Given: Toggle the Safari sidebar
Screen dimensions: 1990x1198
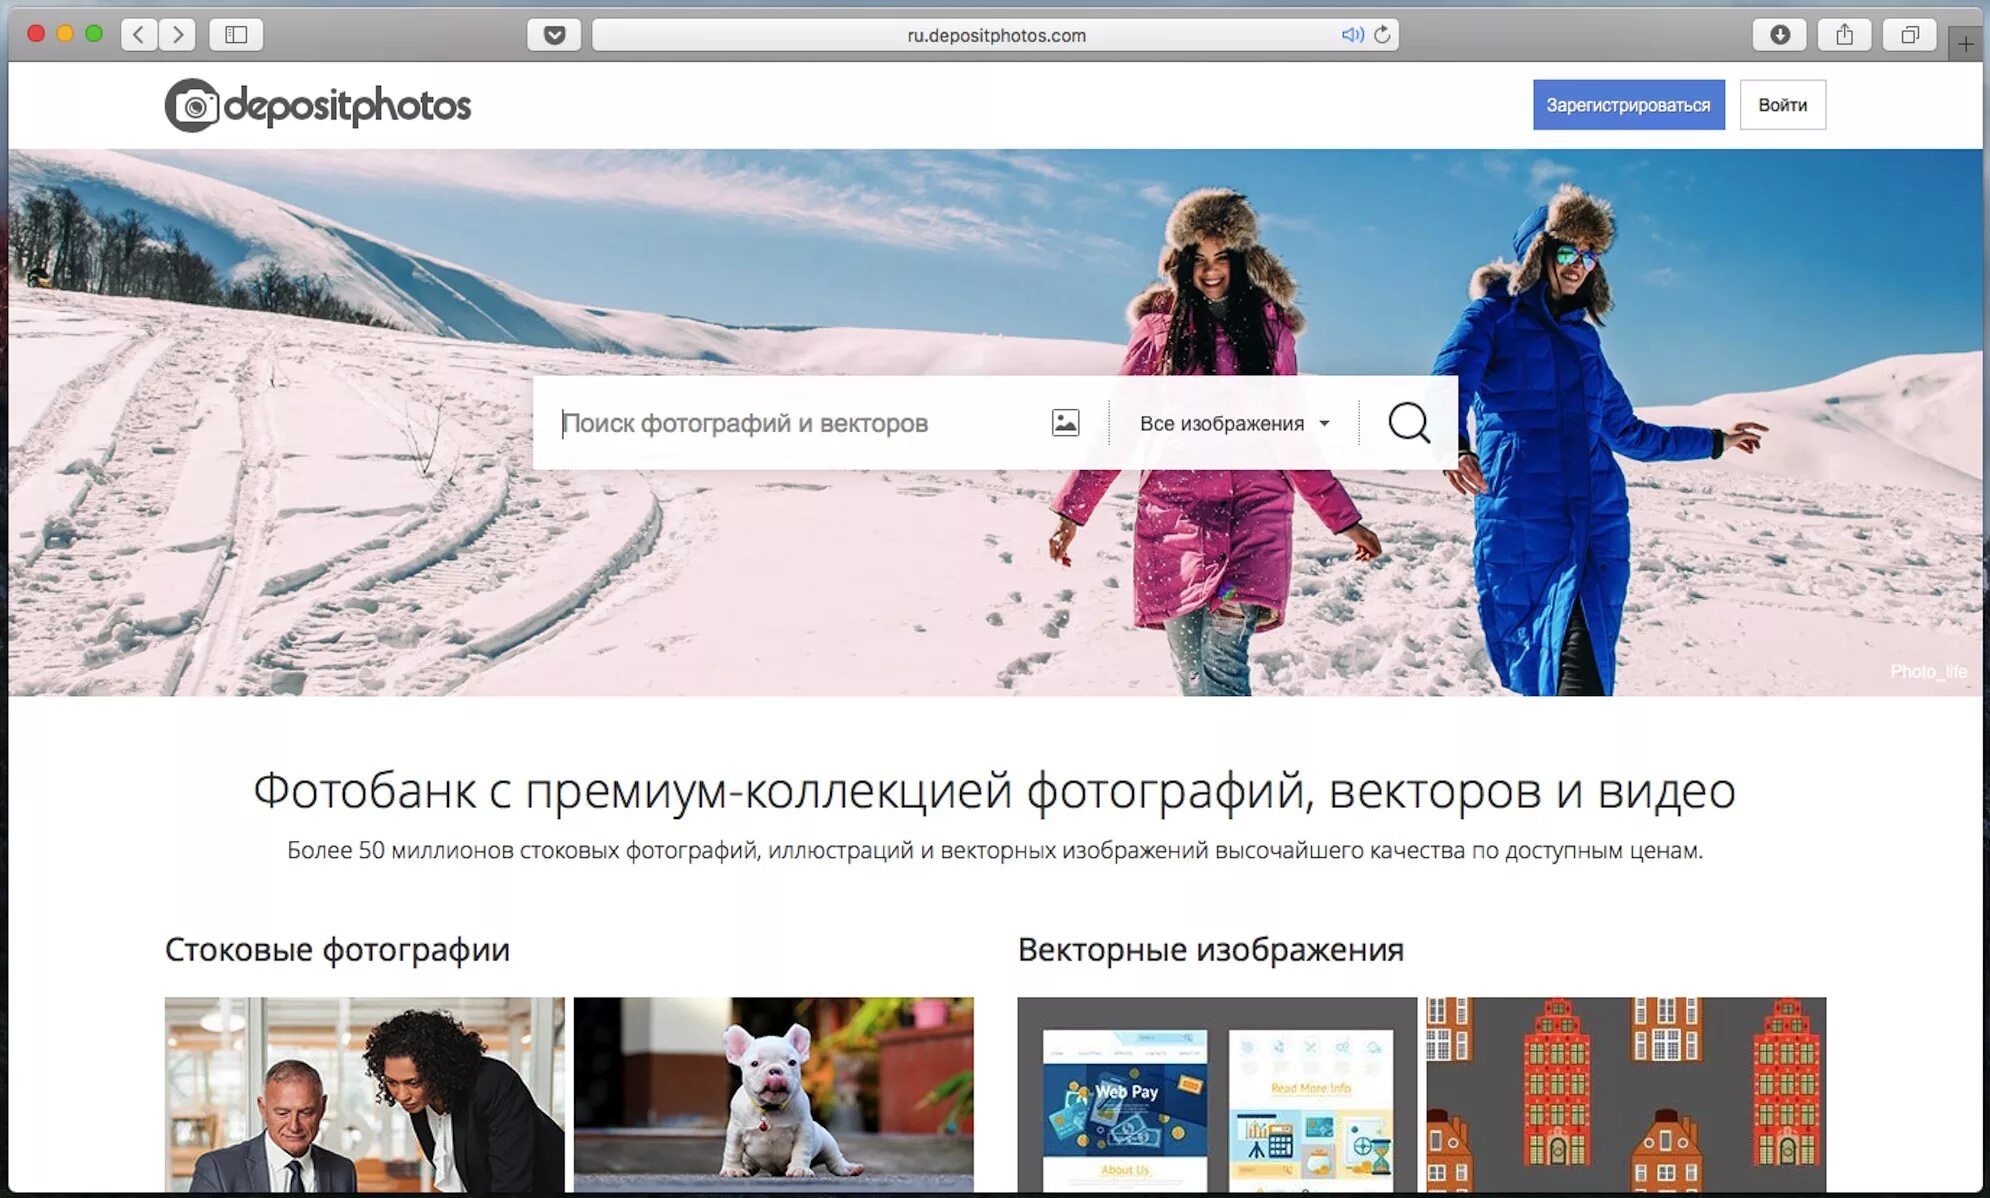Looking at the screenshot, I should click(x=236, y=35).
